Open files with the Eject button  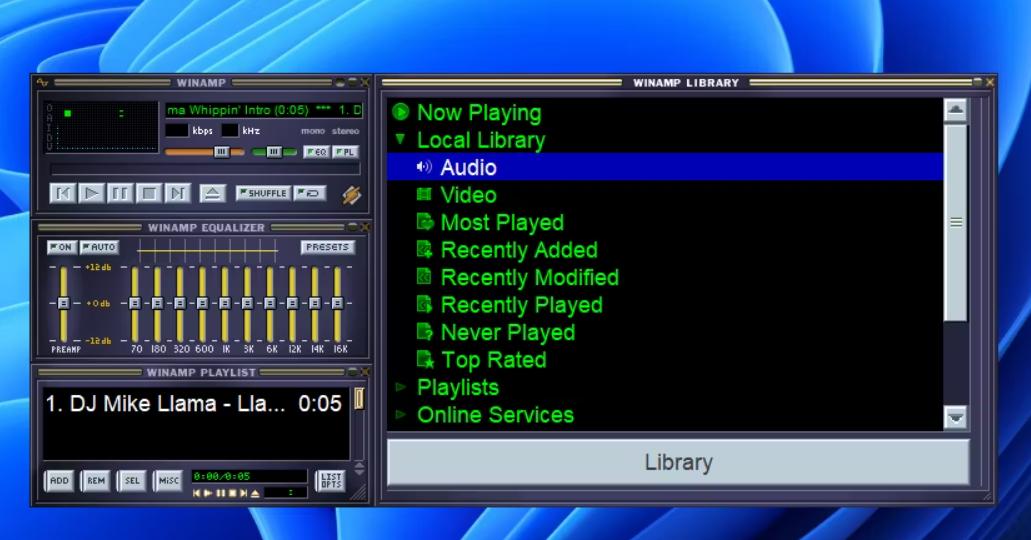pyautogui.click(x=212, y=193)
